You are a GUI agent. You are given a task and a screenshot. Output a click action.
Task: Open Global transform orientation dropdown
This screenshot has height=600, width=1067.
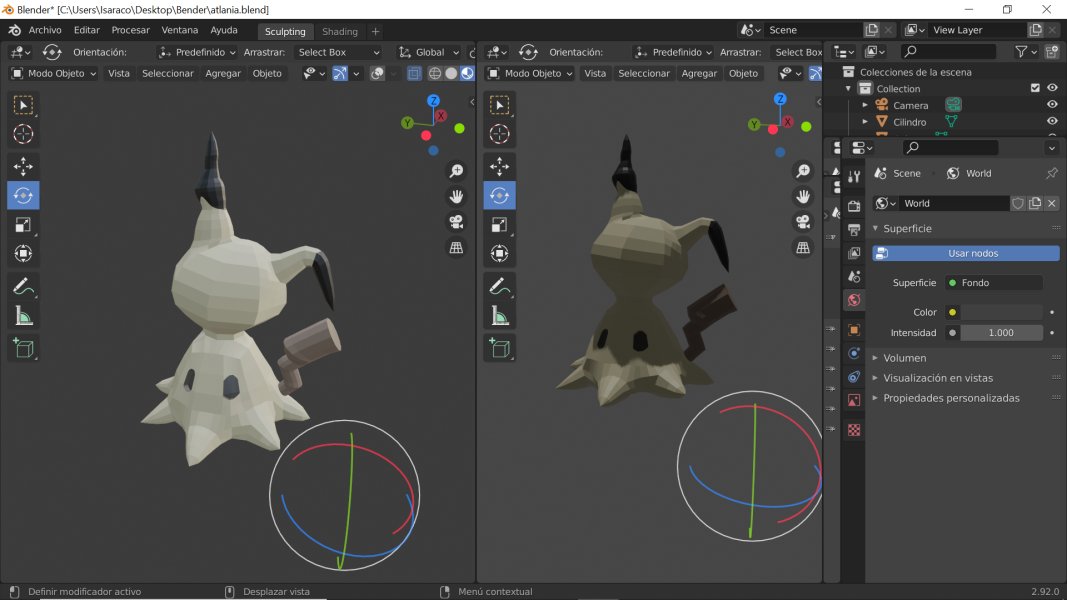(x=429, y=52)
